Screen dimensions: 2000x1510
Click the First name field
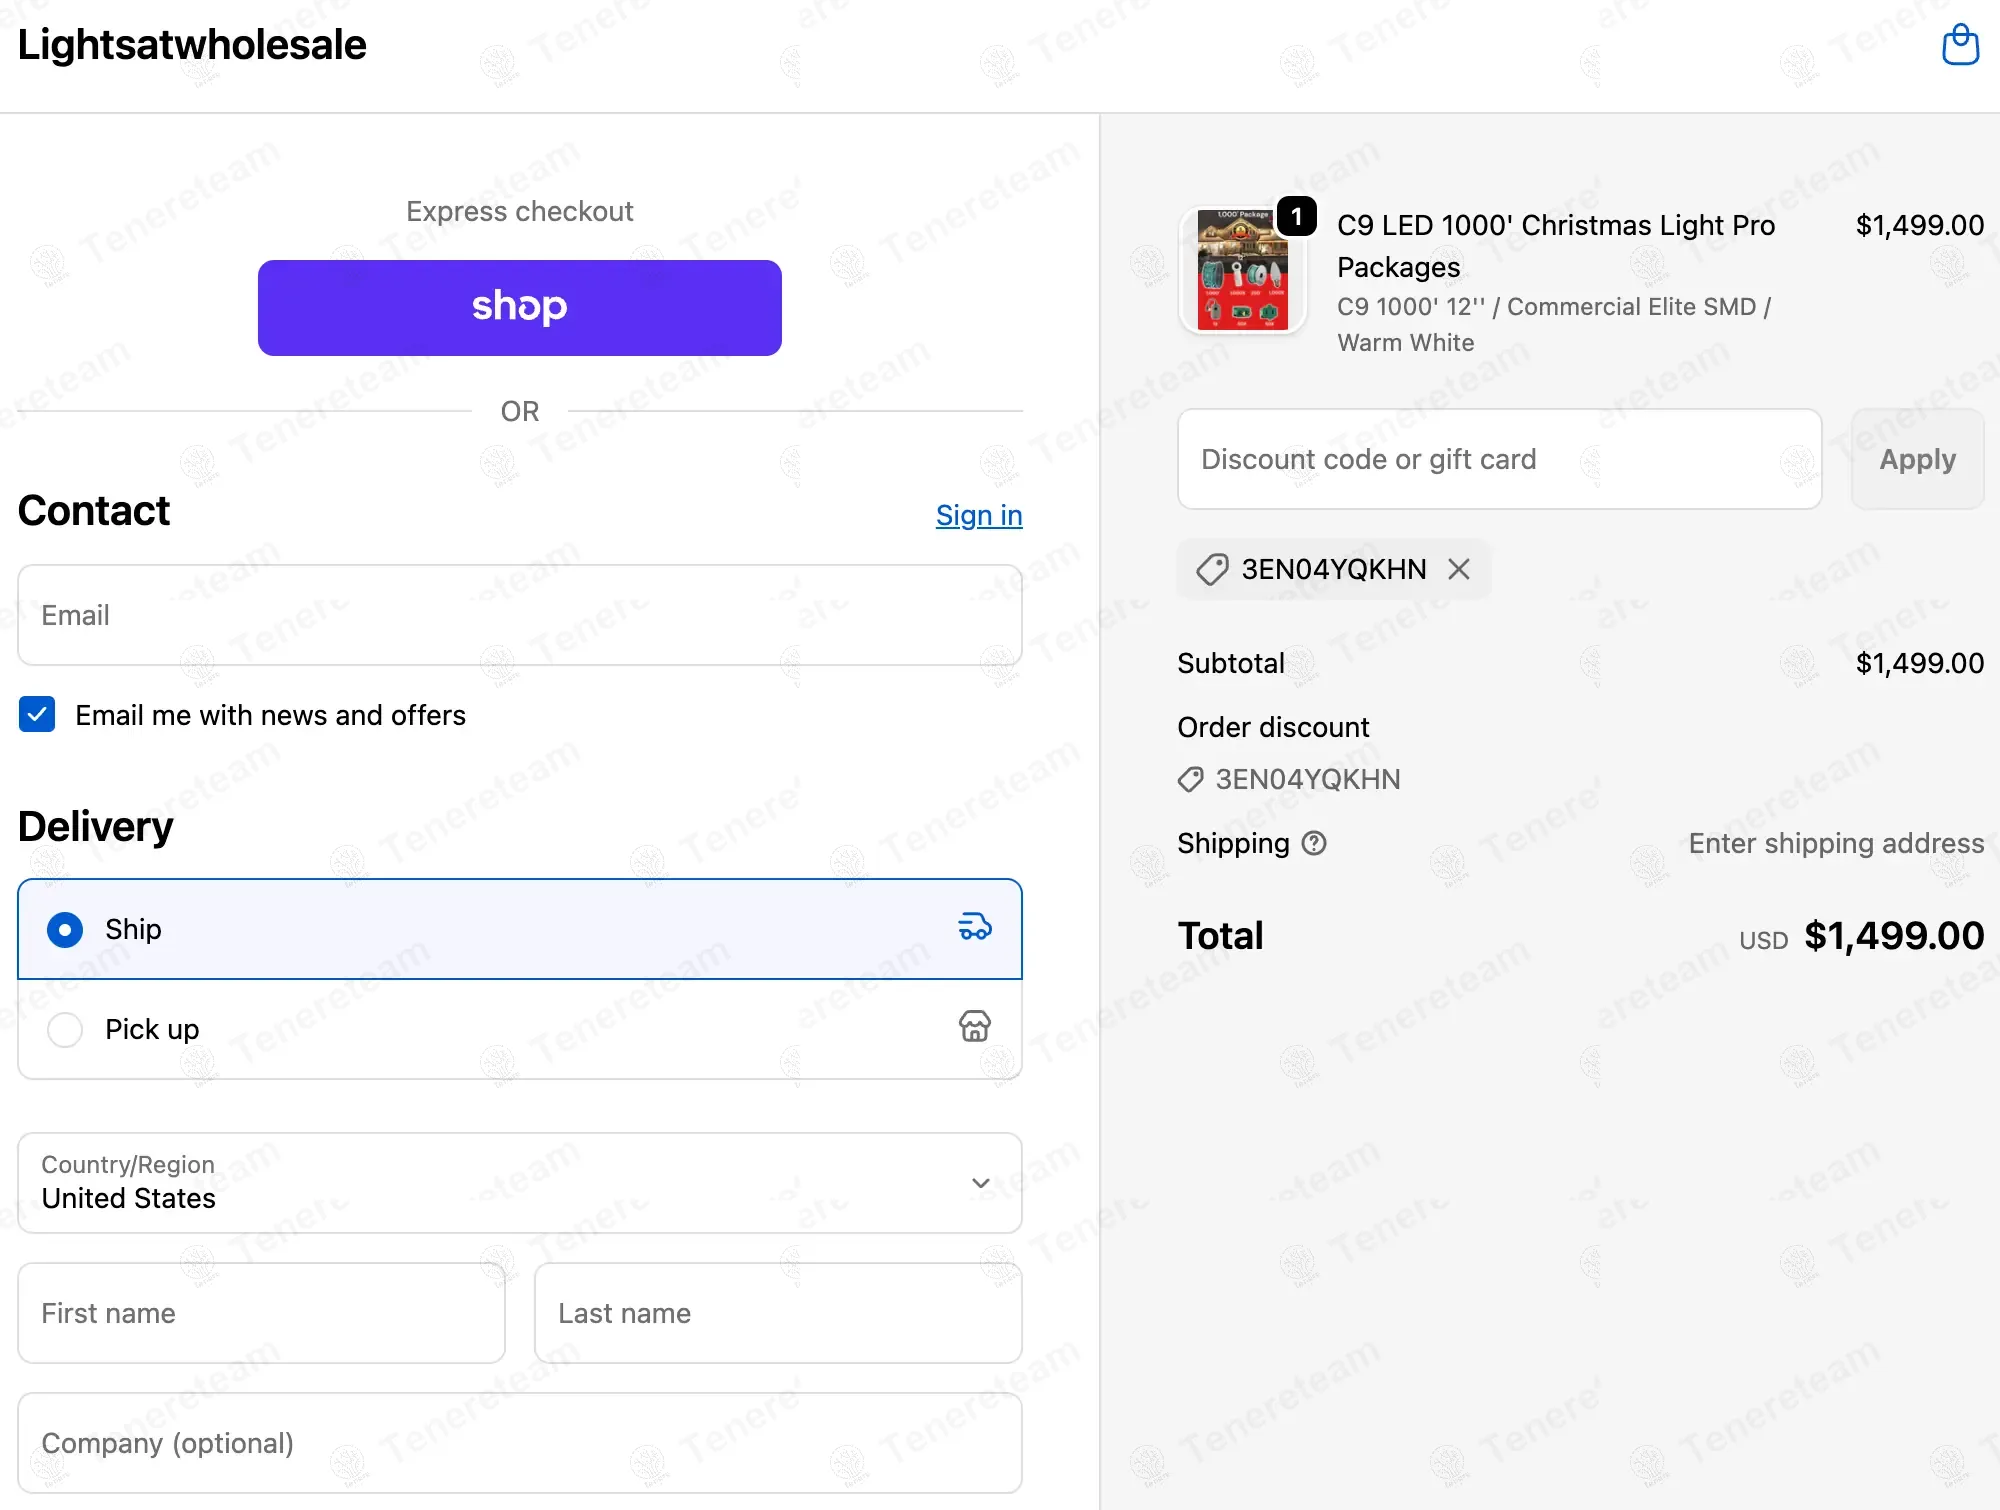tap(261, 1313)
